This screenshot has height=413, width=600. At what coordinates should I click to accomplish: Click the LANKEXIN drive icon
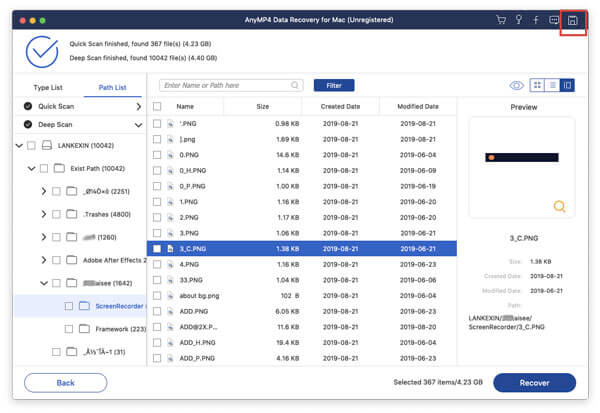(47, 145)
